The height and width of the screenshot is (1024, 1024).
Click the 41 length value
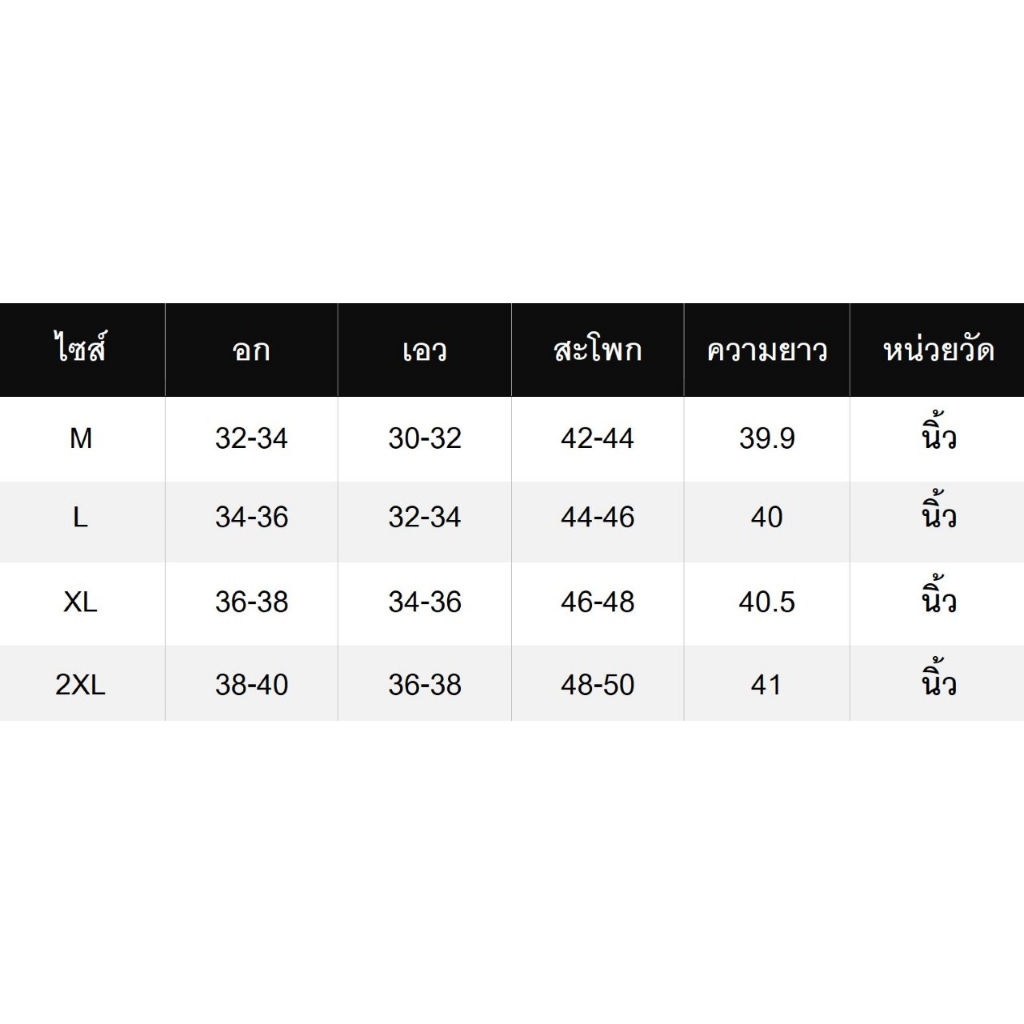(767, 685)
